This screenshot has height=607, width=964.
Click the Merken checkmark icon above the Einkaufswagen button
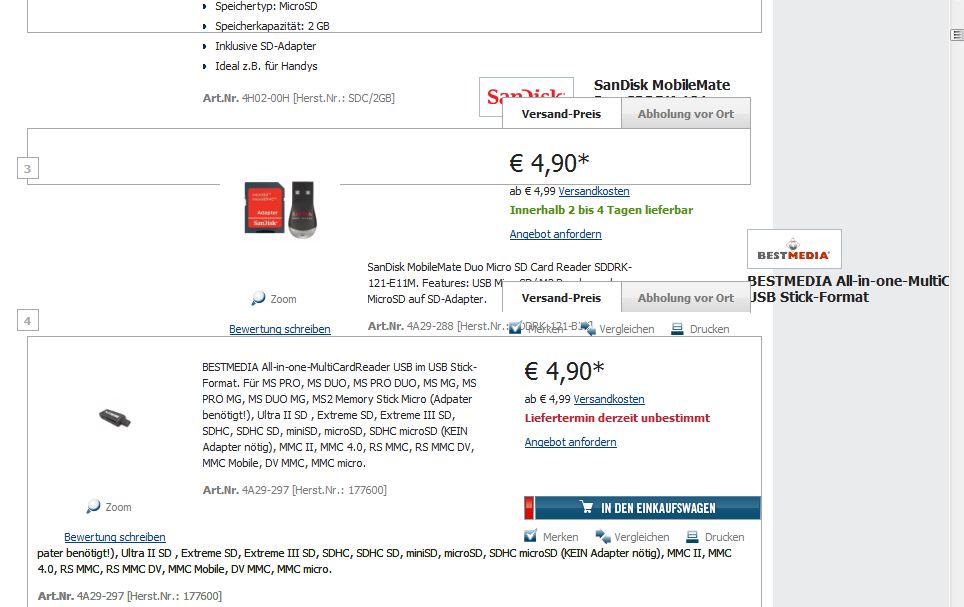(531, 536)
